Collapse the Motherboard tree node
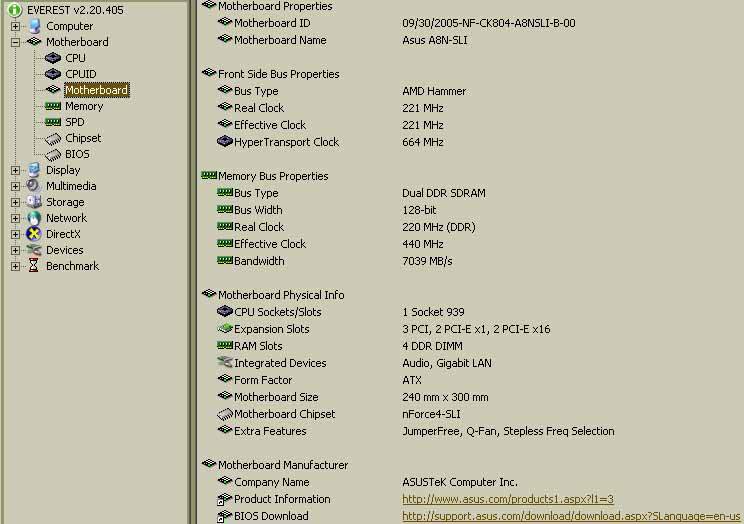This screenshot has width=744, height=524. (x=15, y=42)
